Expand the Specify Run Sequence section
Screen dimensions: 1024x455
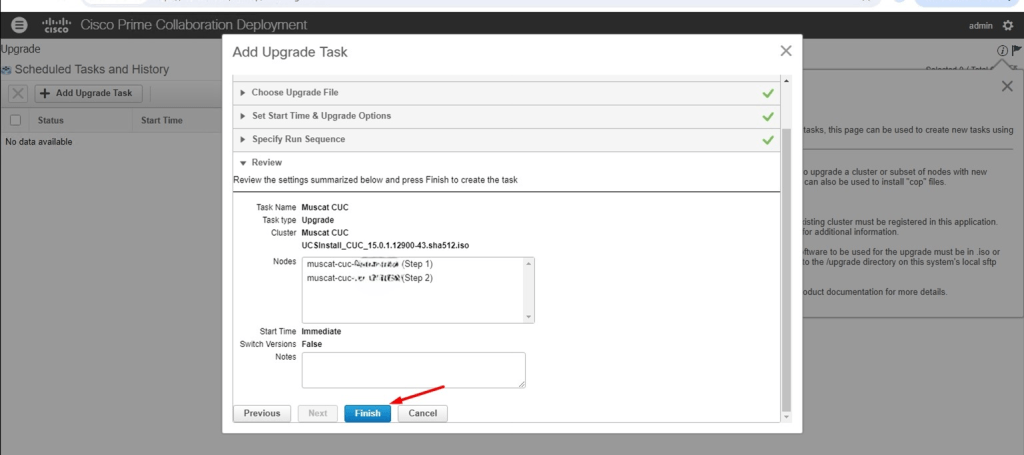click(x=298, y=139)
